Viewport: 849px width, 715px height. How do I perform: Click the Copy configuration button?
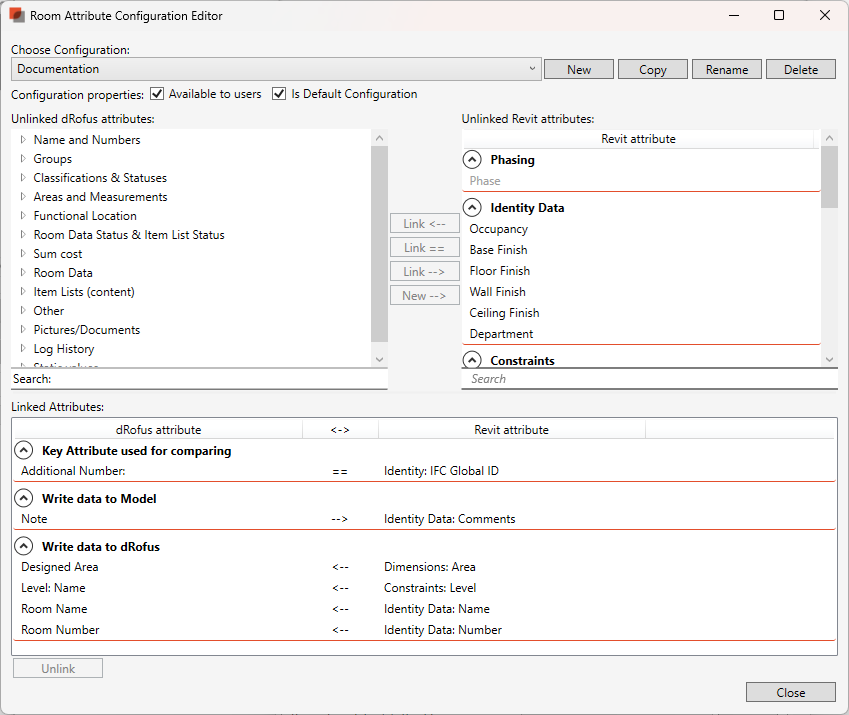(x=653, y=70)
